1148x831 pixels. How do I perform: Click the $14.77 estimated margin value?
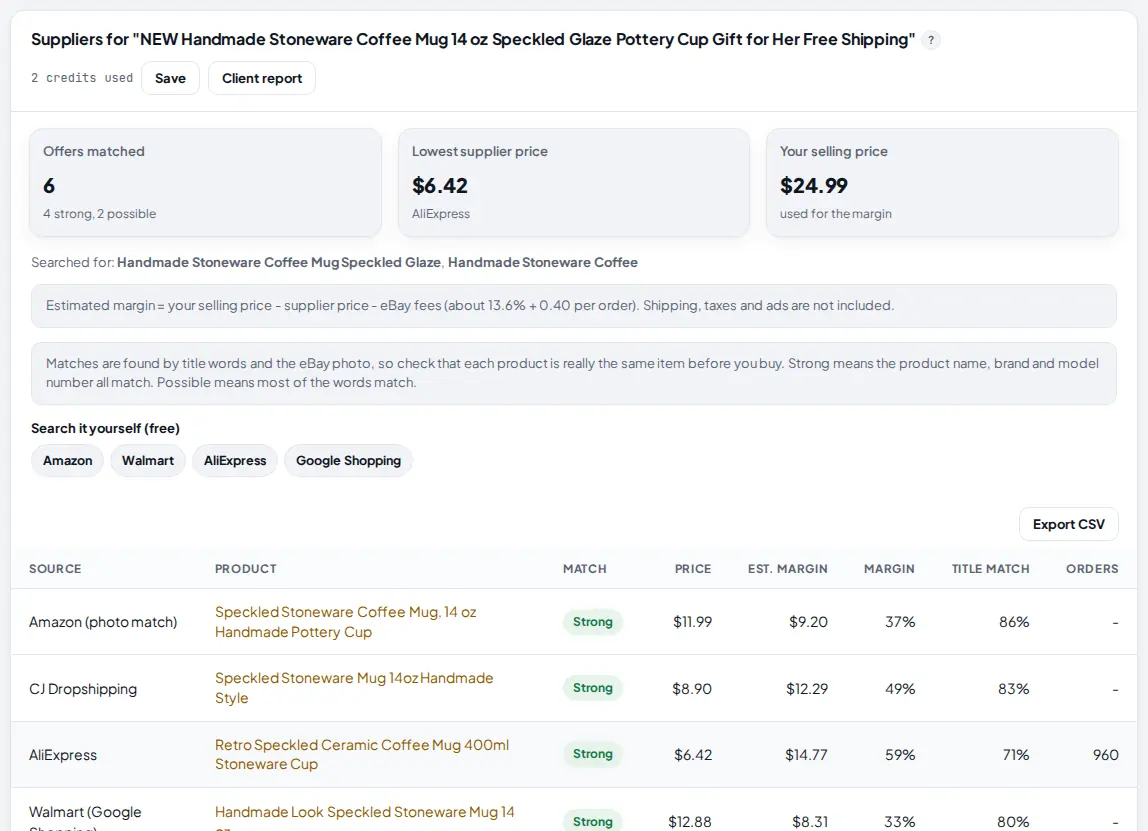(806, 755)
